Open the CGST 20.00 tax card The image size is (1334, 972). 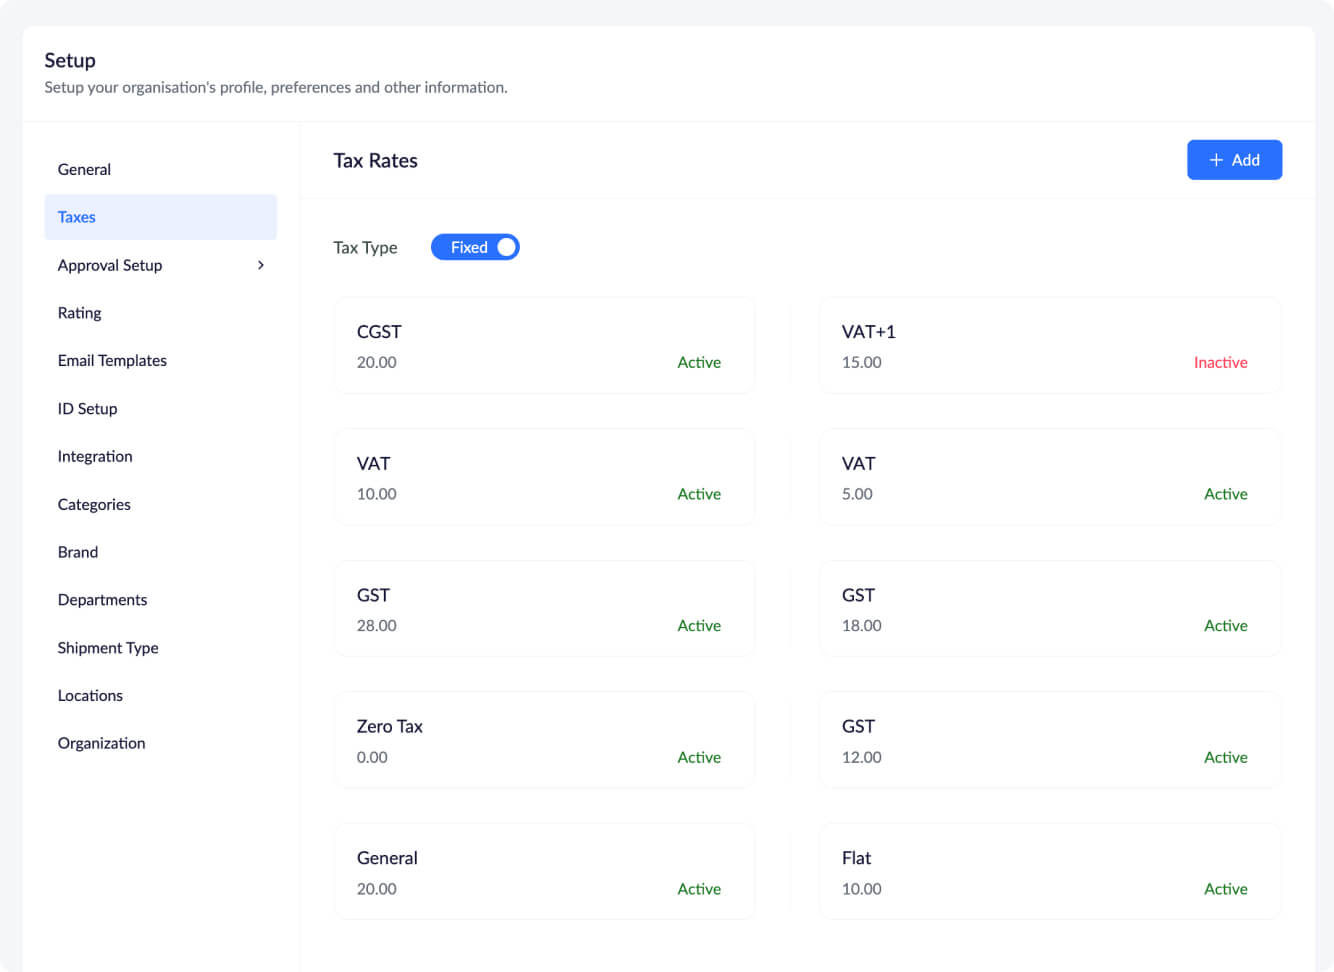tap(544, 346)
